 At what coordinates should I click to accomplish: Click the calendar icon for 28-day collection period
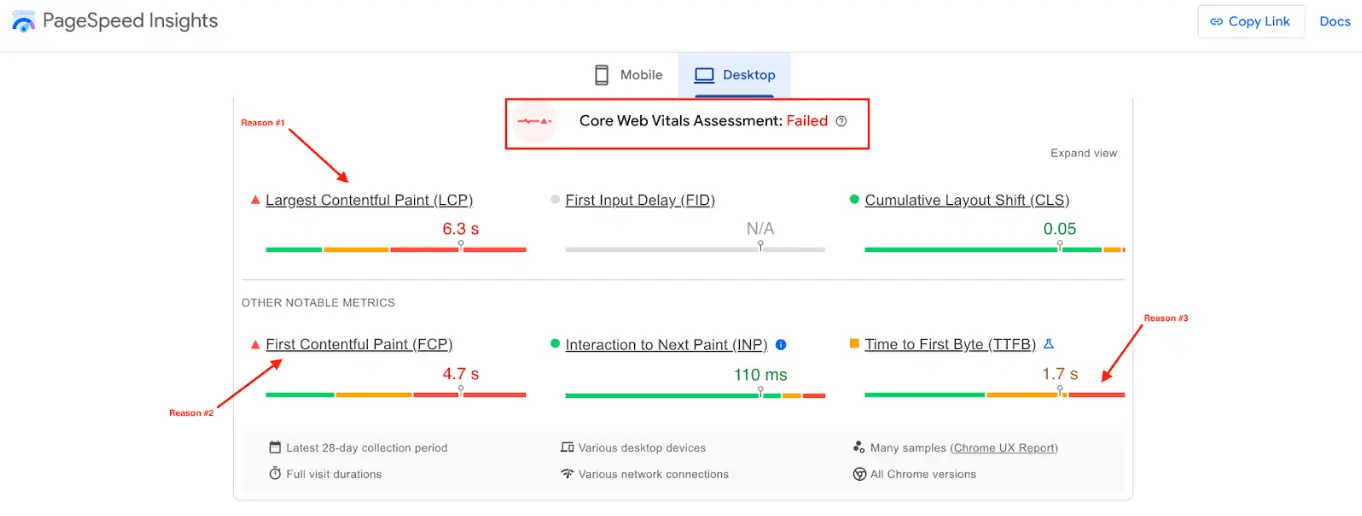click(x=275, y=448)
